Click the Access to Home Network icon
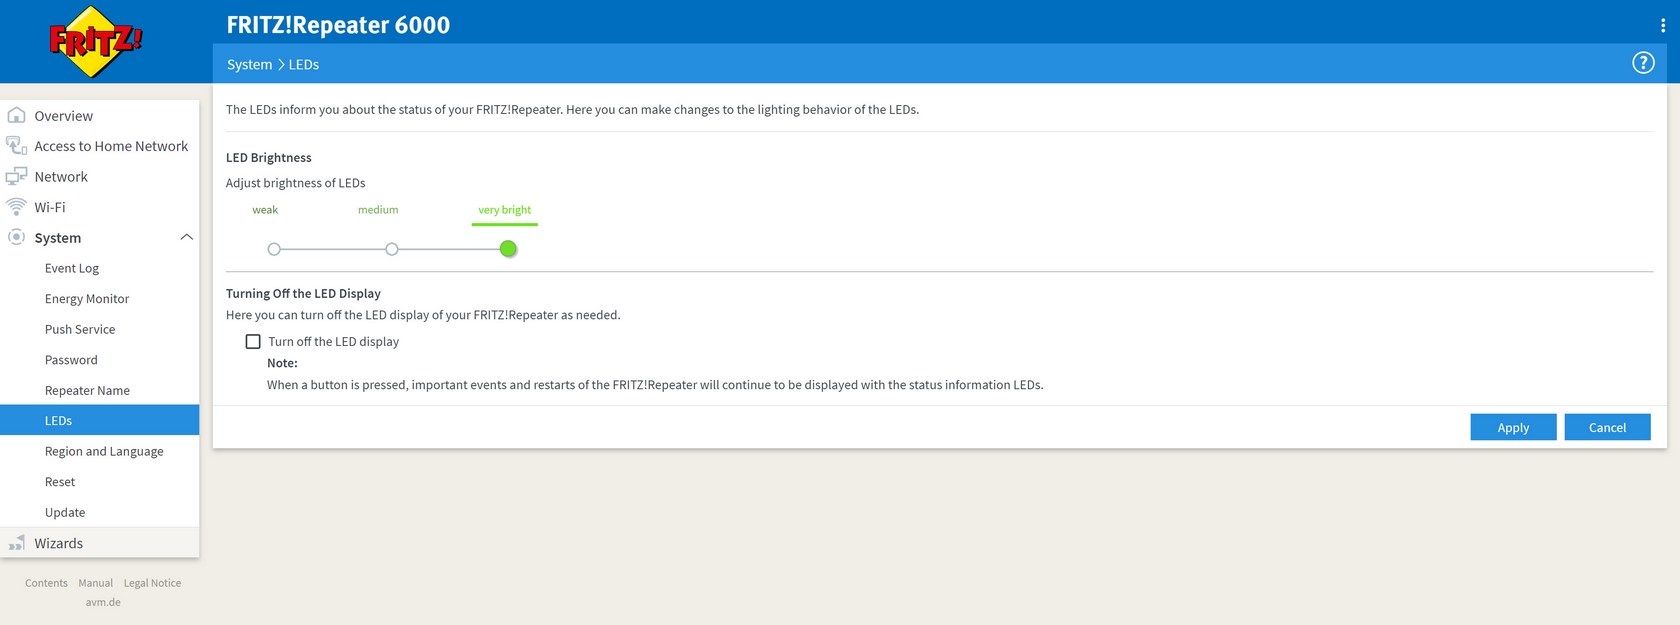The width and height of the screenshot is (1680, 625). pyautogui.click(x=16, y=146)
